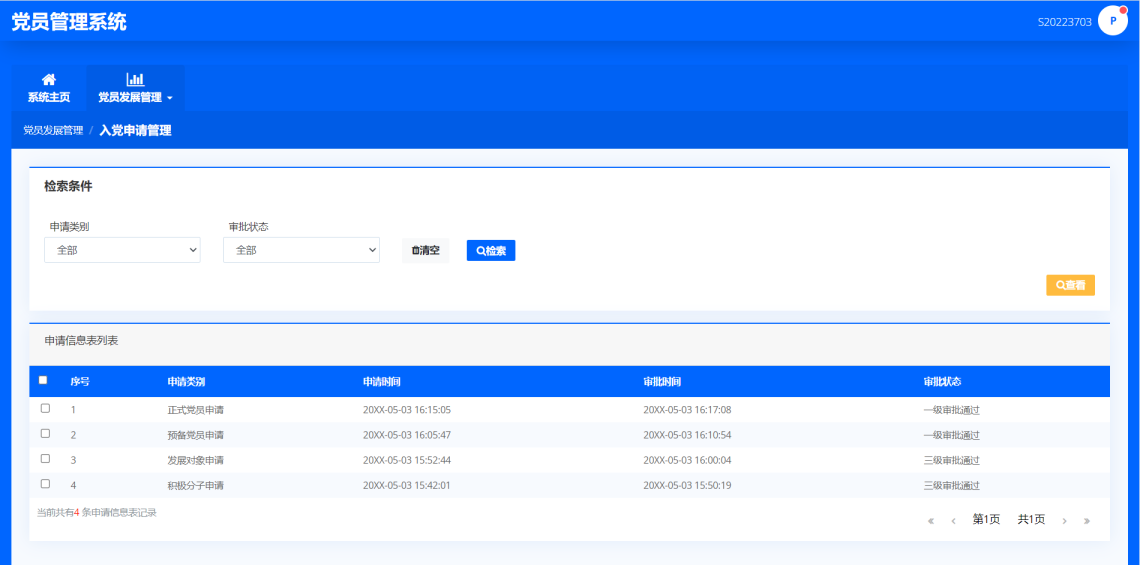1140x565 pixels.
Task: Select 正式党员申请 cell
Action: click(196, 410)
